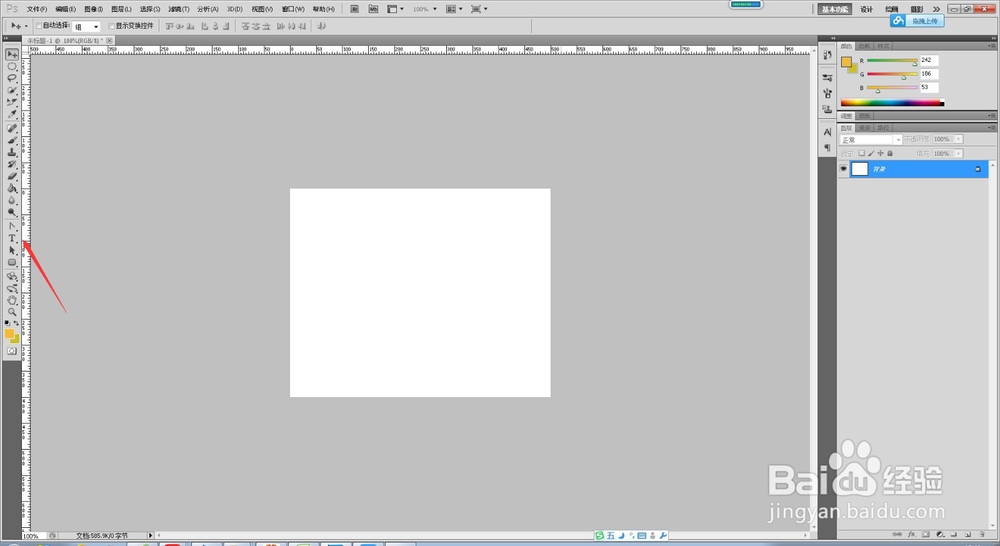Select the Dodge tool

tap(12, 213)
